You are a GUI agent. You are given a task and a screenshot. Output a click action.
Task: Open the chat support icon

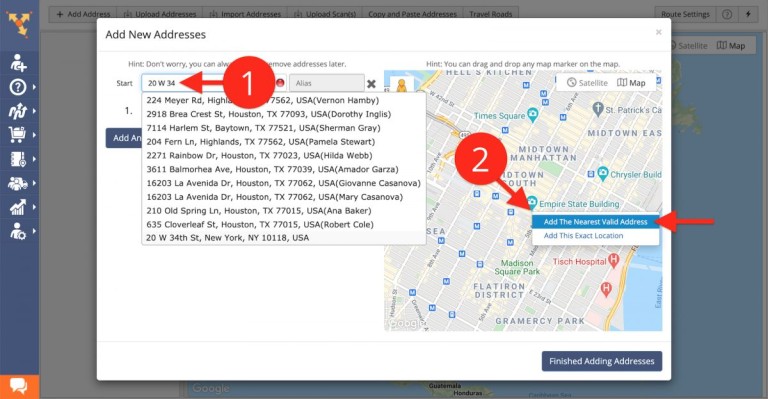point(19,386)
